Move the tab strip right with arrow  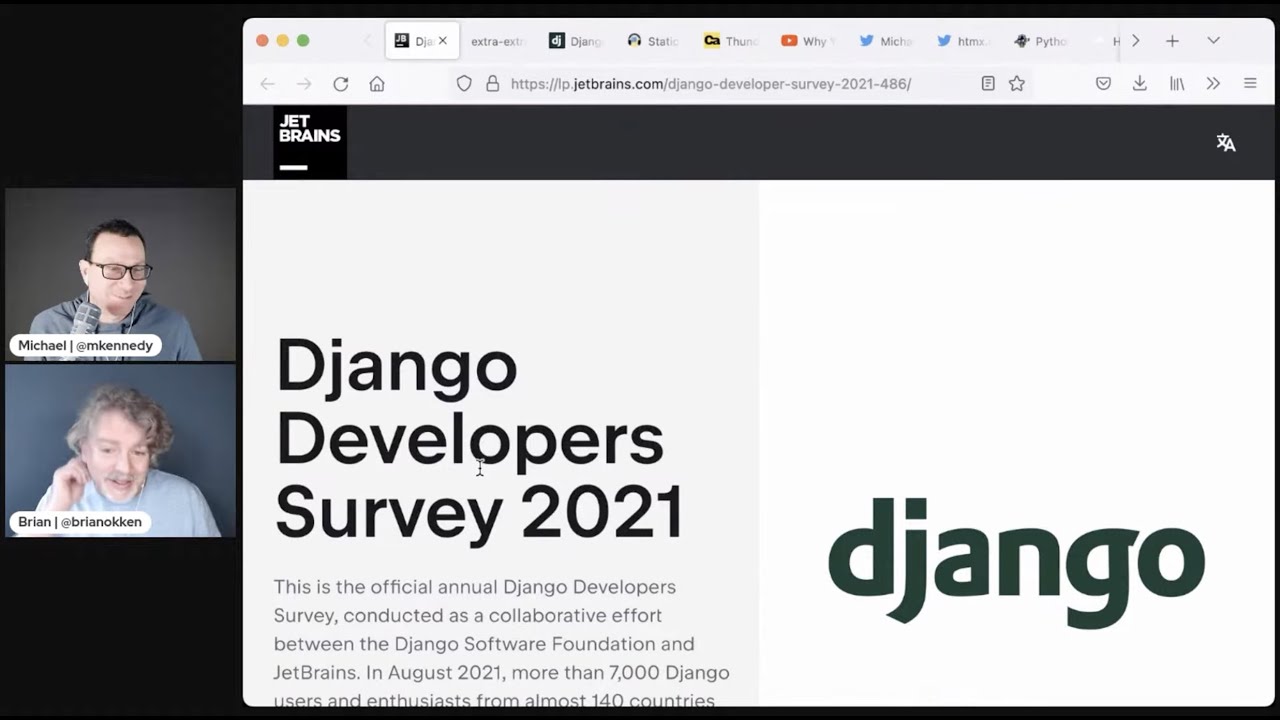pos(1135,41)
